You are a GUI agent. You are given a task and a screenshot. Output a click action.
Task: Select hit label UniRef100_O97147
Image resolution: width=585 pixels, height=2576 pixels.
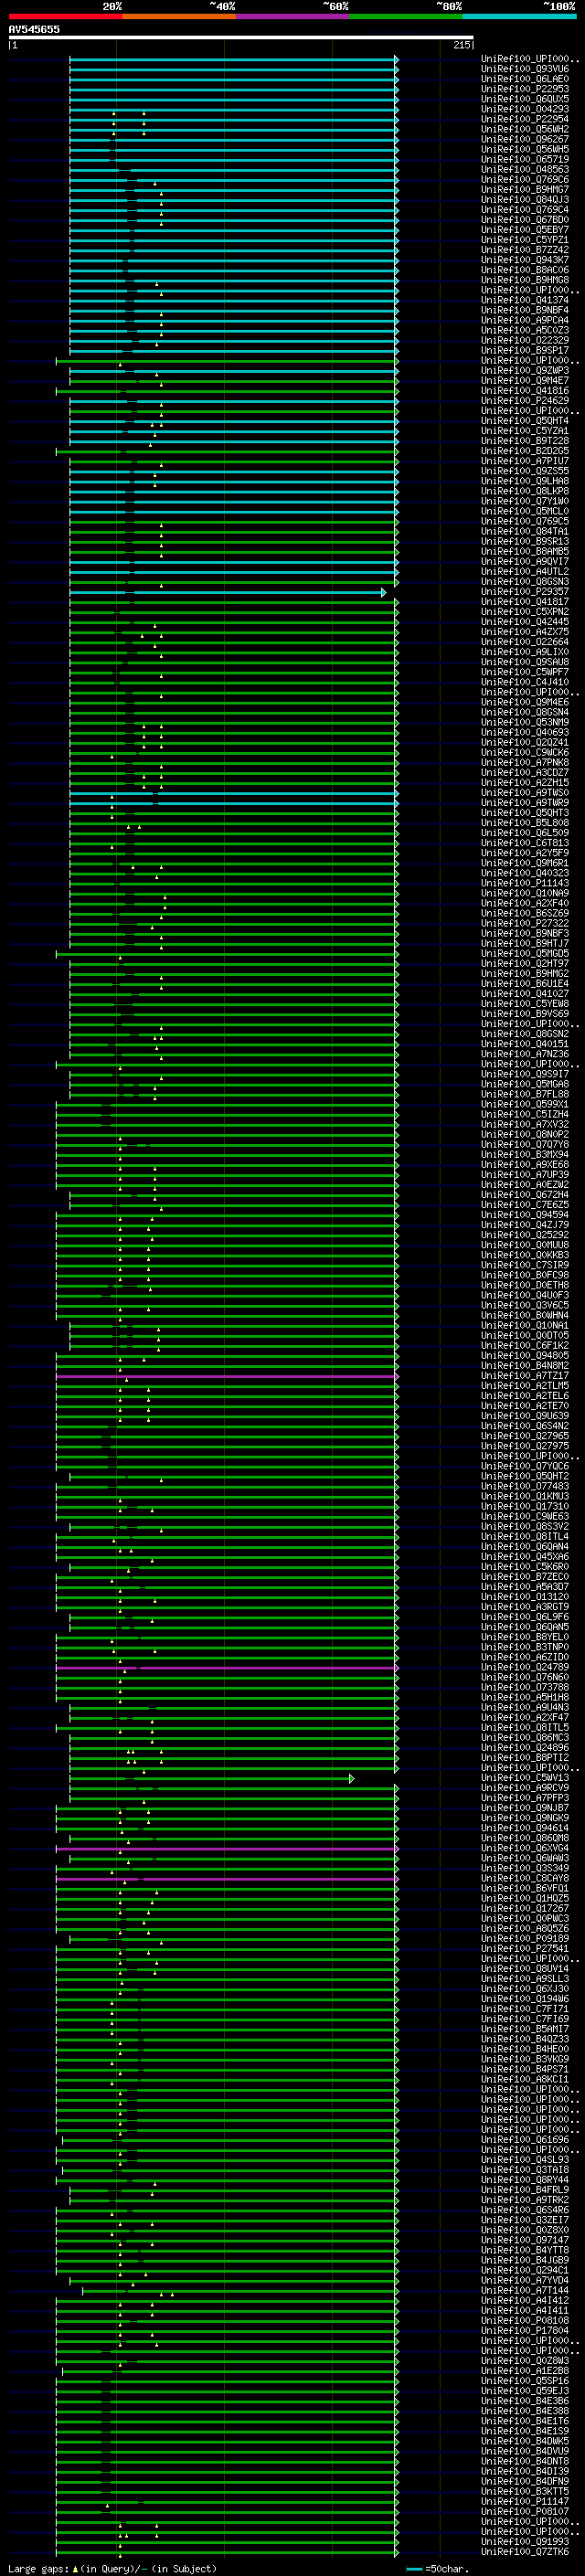[524, 2240]
